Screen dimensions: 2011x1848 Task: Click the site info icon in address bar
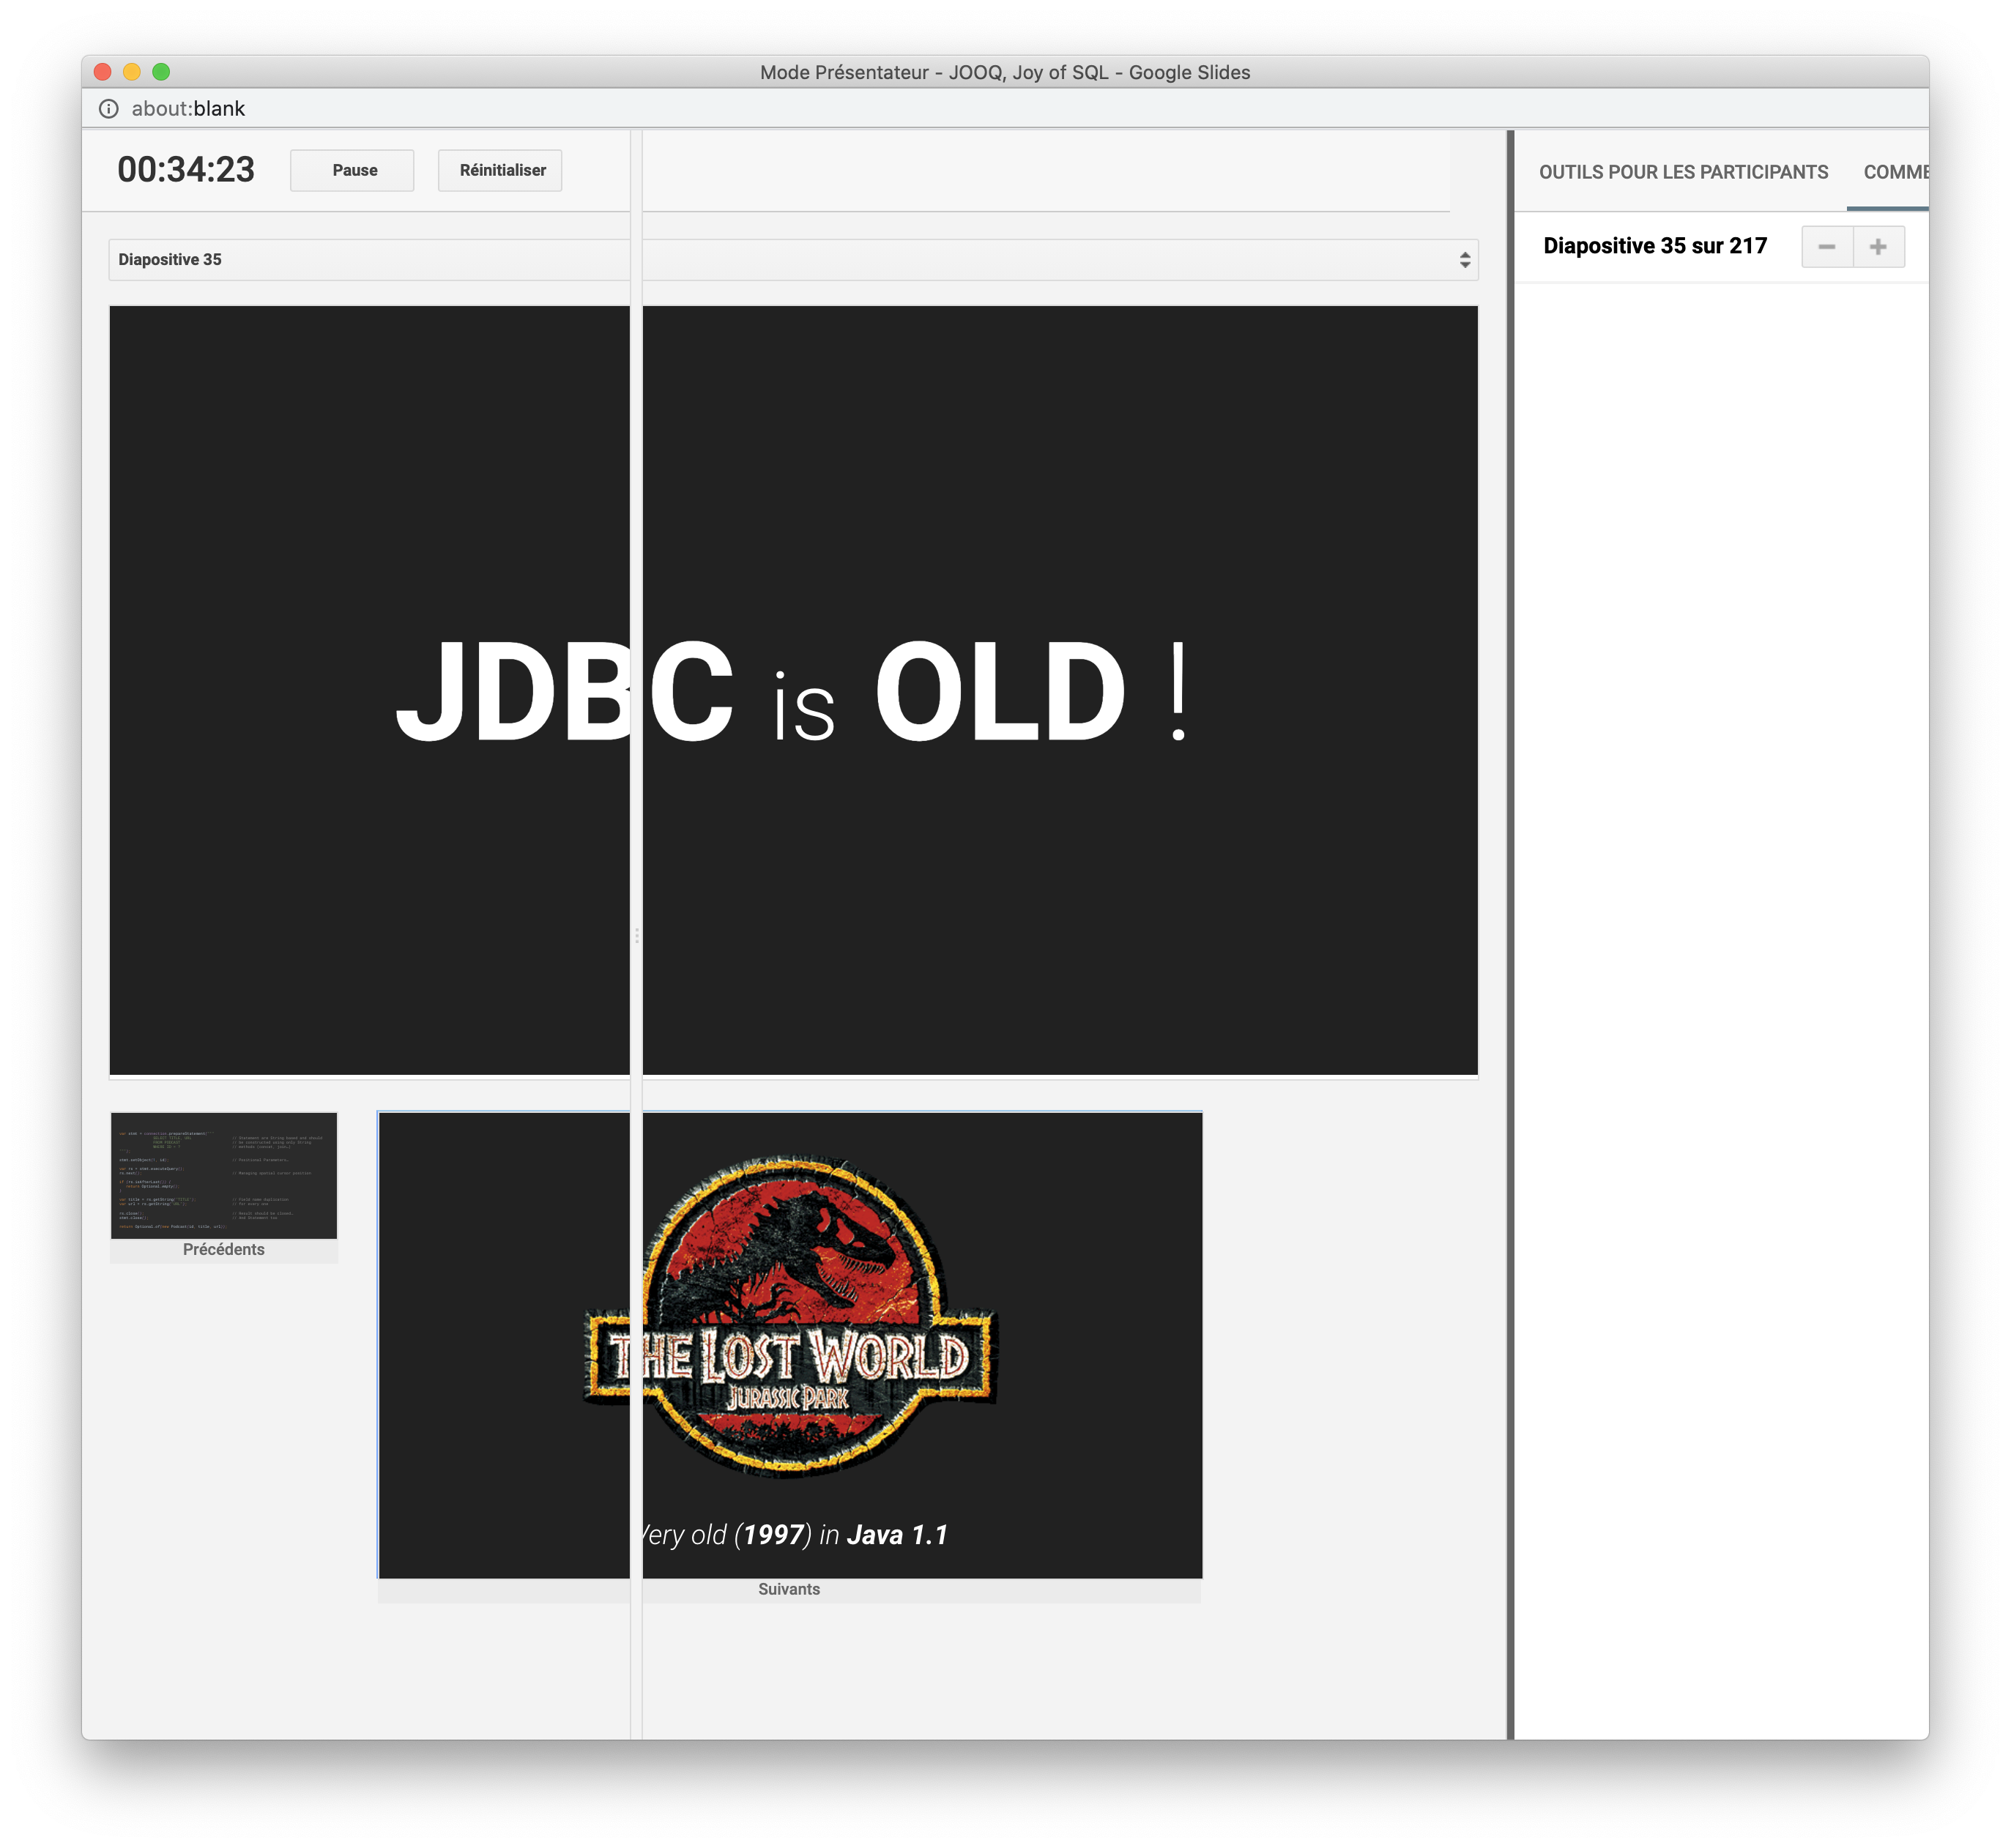(x=109, y=108)
